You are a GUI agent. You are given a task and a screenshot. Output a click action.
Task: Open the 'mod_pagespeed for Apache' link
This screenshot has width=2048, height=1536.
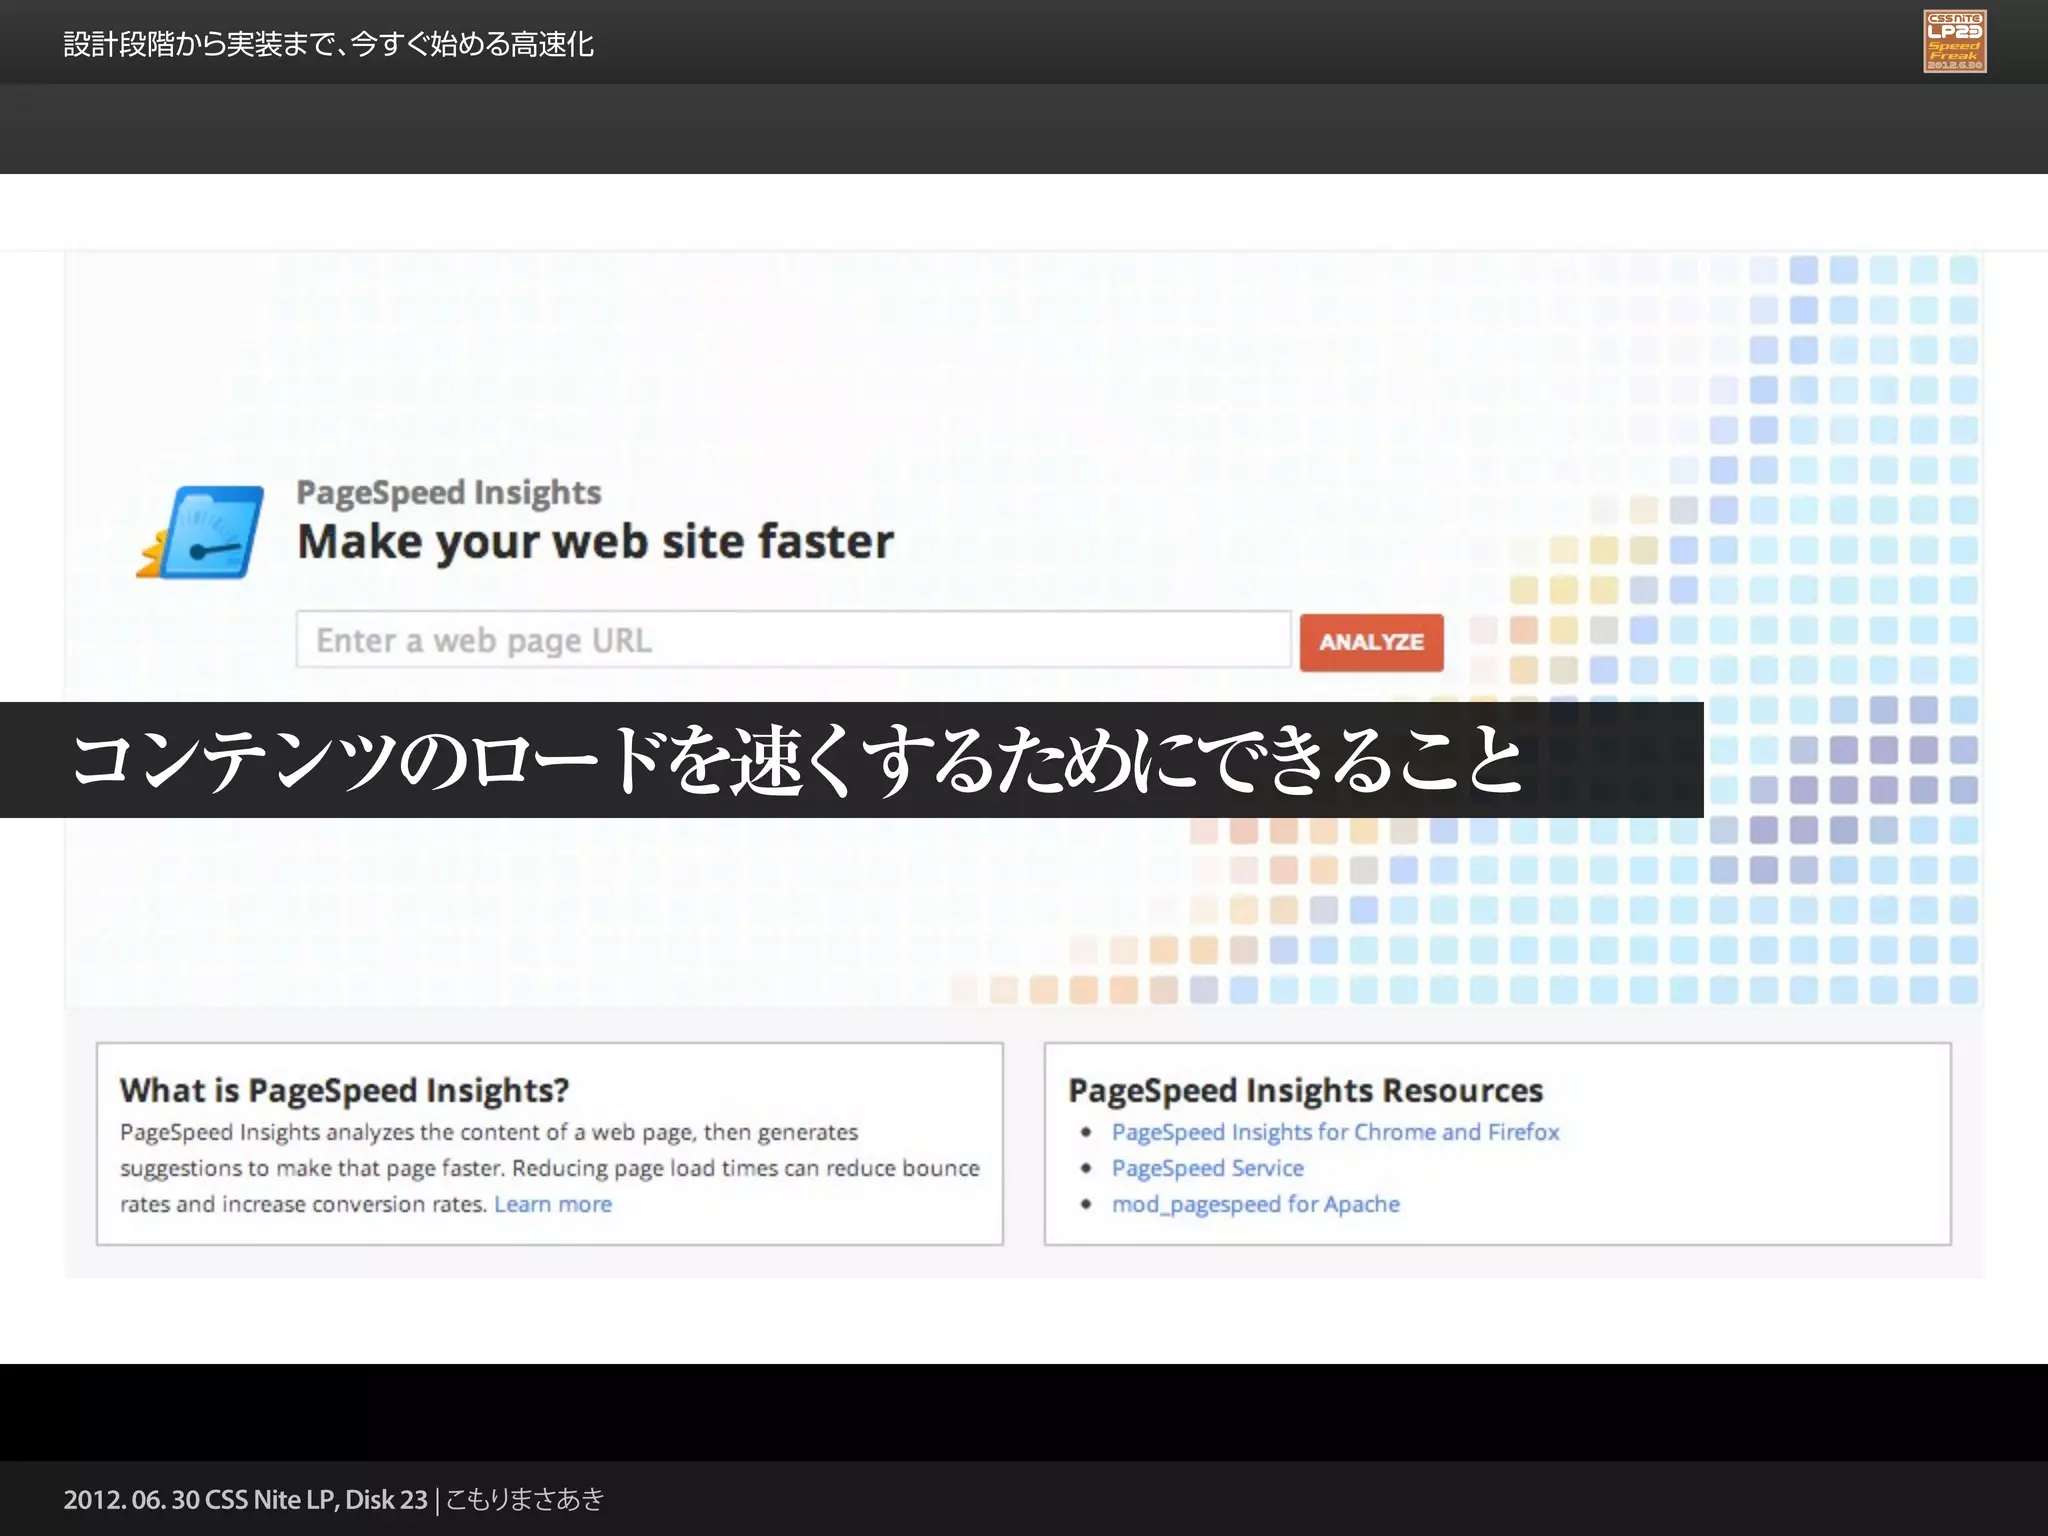(1255, 1204)
